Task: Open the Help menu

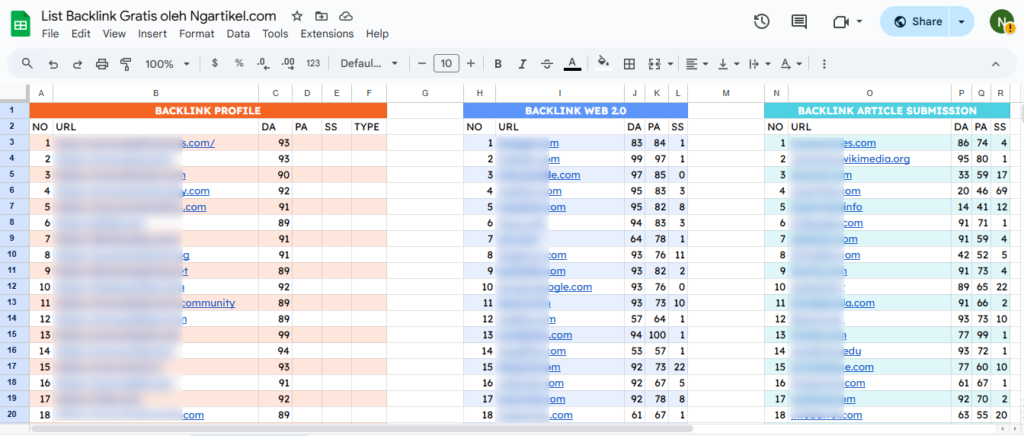Action: click(x=377, y=34)
